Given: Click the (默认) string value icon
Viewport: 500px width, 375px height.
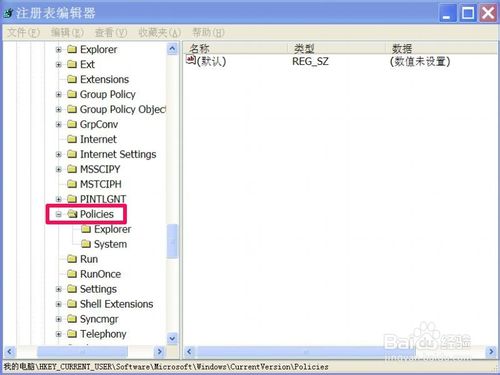Looking at the screenshot, I should [x=191, y=60].
